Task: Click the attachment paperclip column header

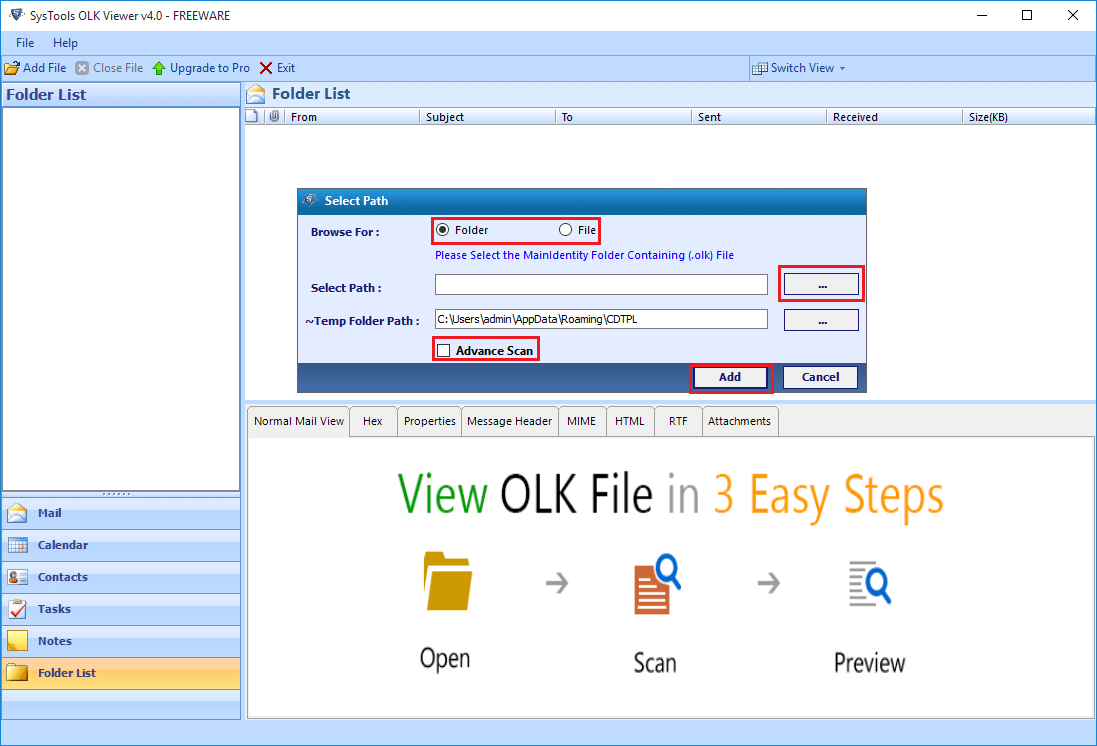Action: tap(274, 116)
